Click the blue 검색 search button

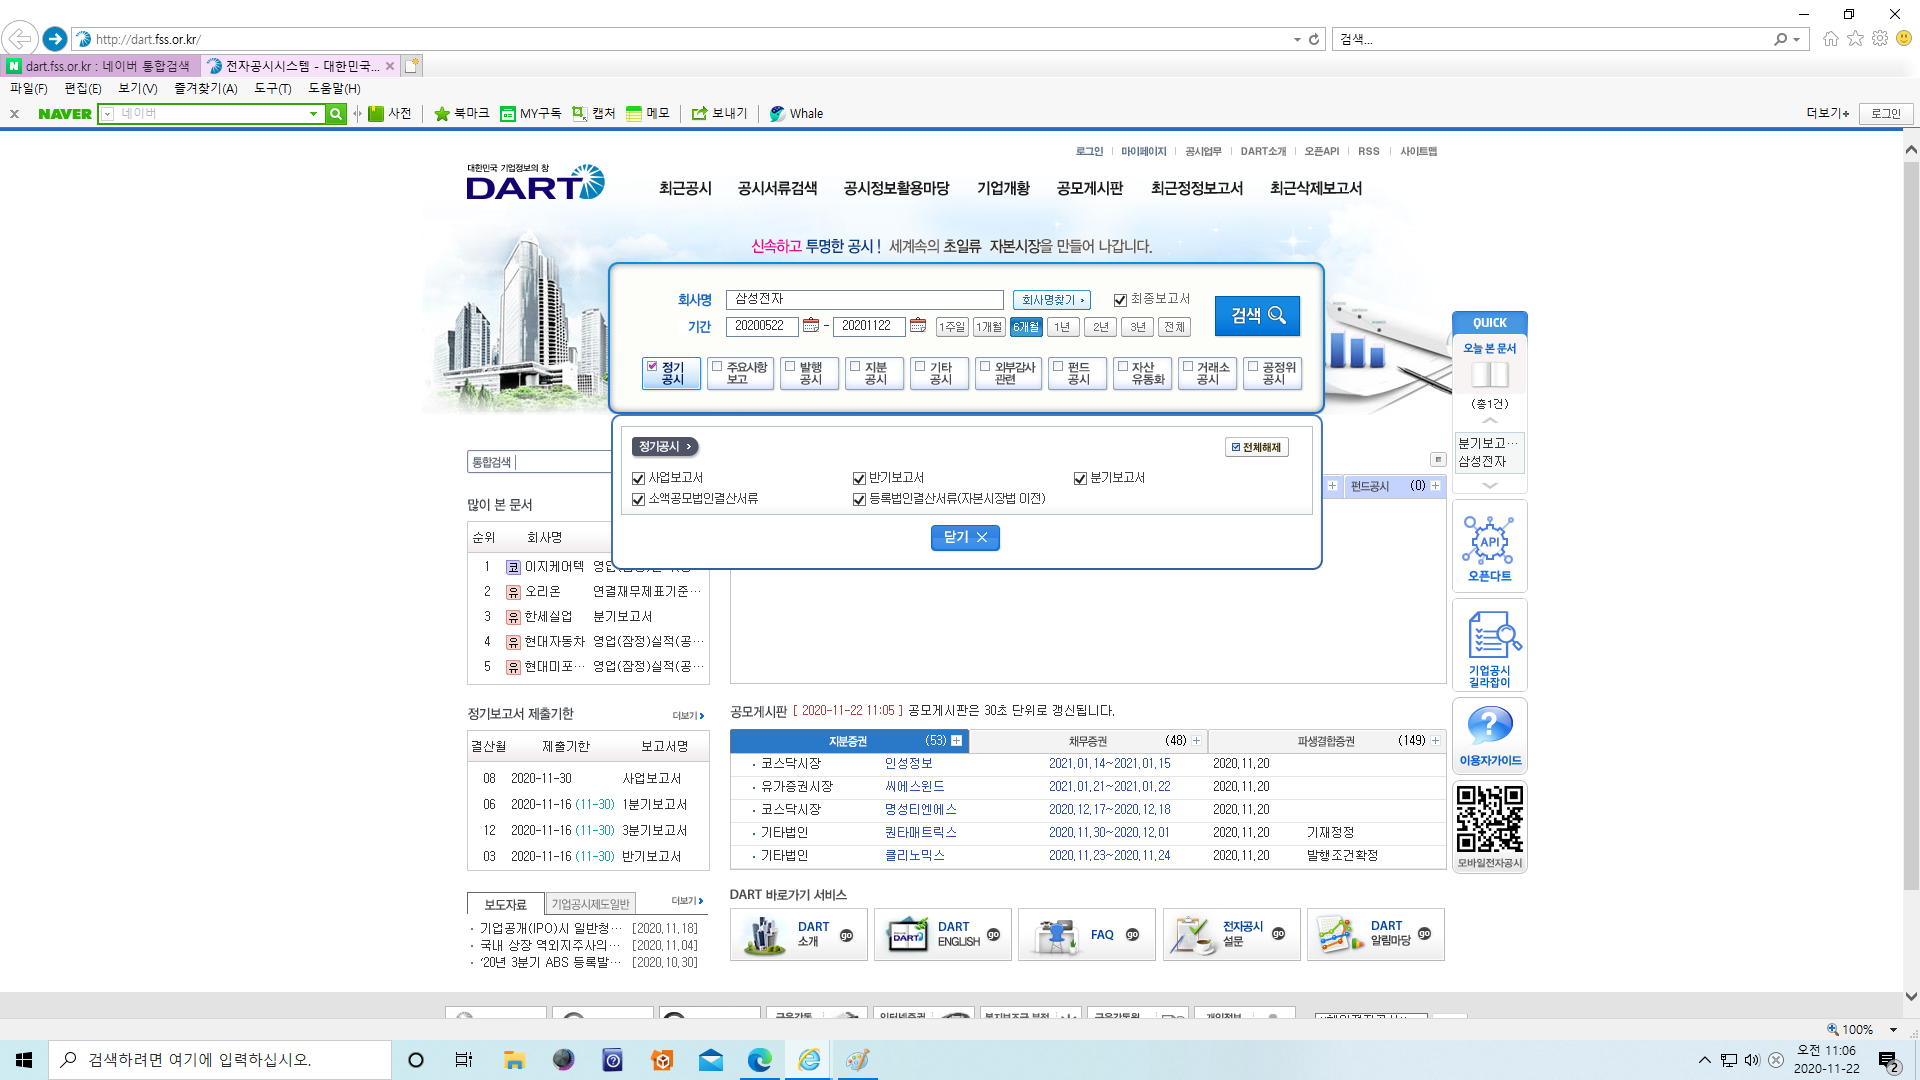click(x=1257, y=315)
